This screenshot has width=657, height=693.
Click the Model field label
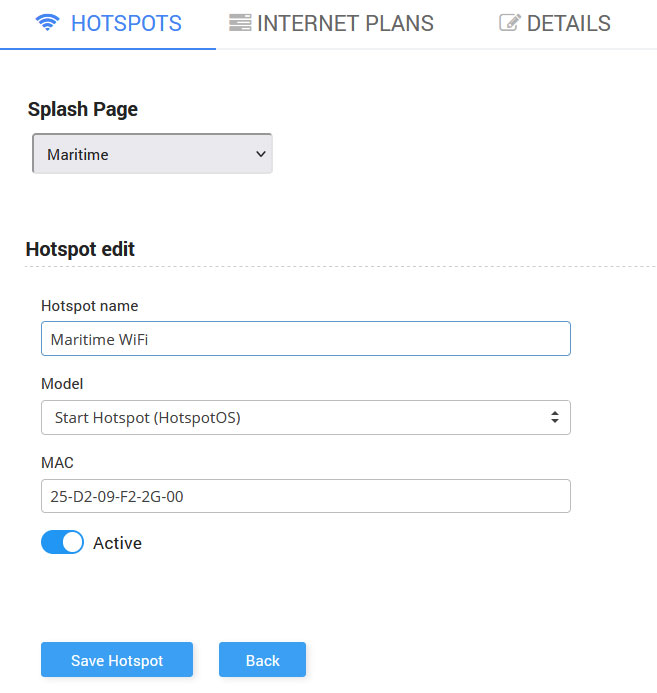coord(62,384)
